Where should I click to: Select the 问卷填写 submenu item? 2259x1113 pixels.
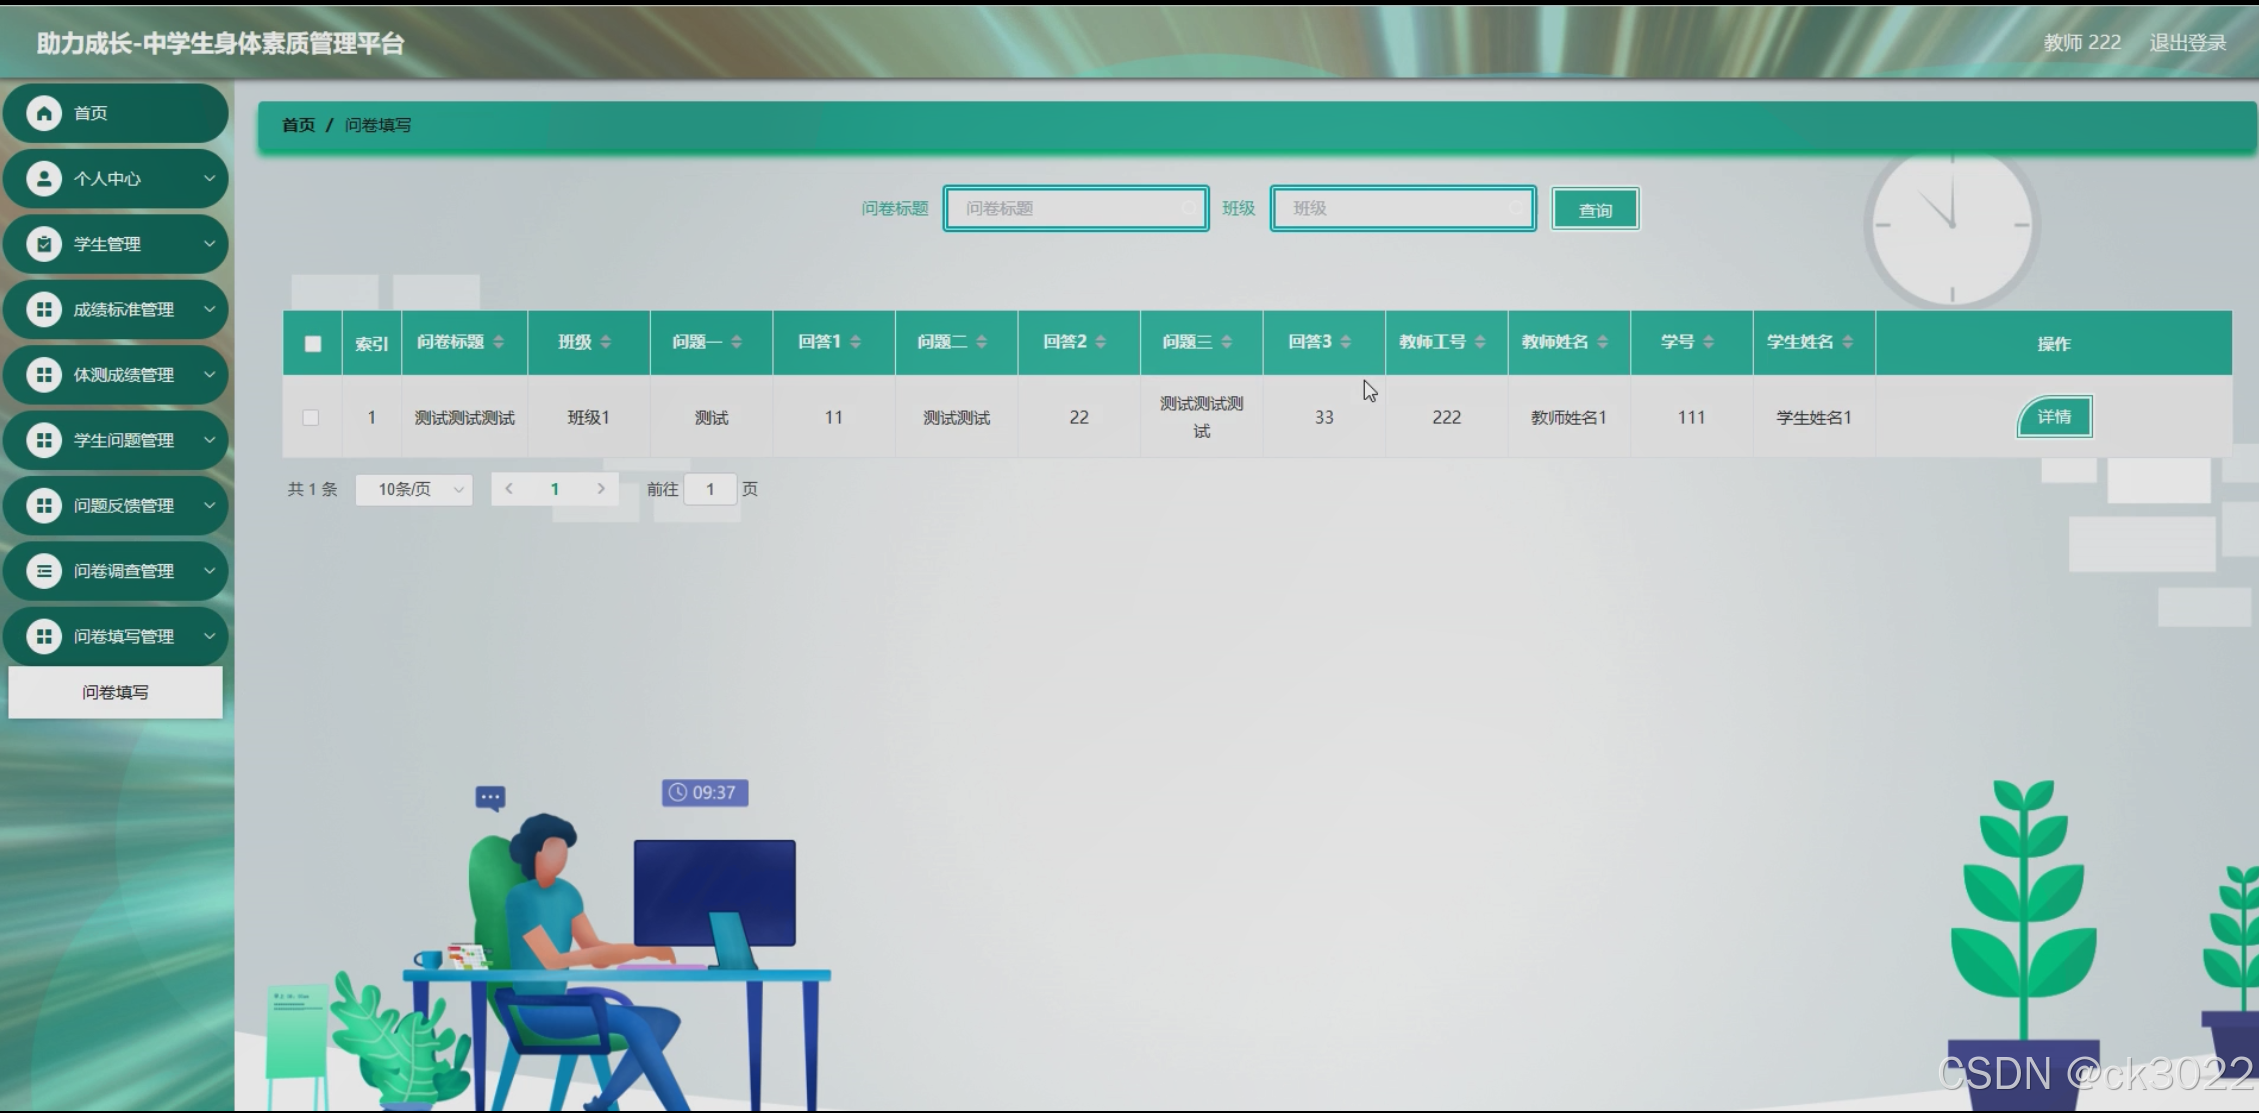(115, 692)
